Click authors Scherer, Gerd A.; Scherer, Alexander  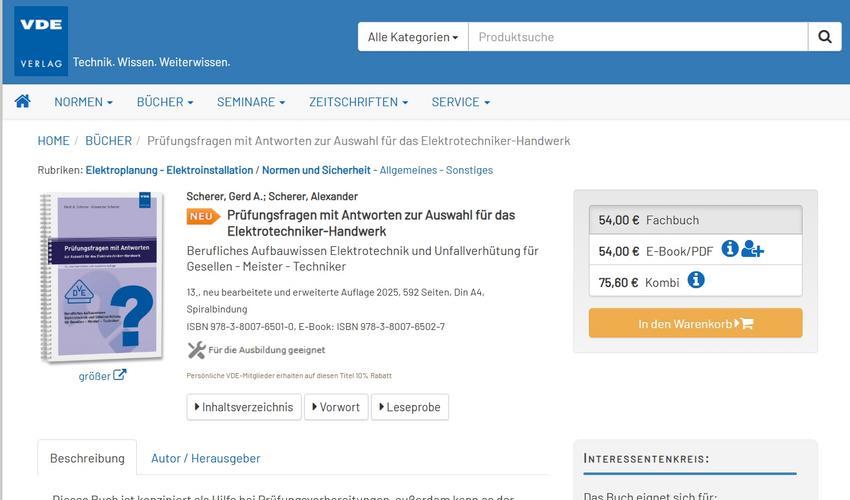click(272, 196)
